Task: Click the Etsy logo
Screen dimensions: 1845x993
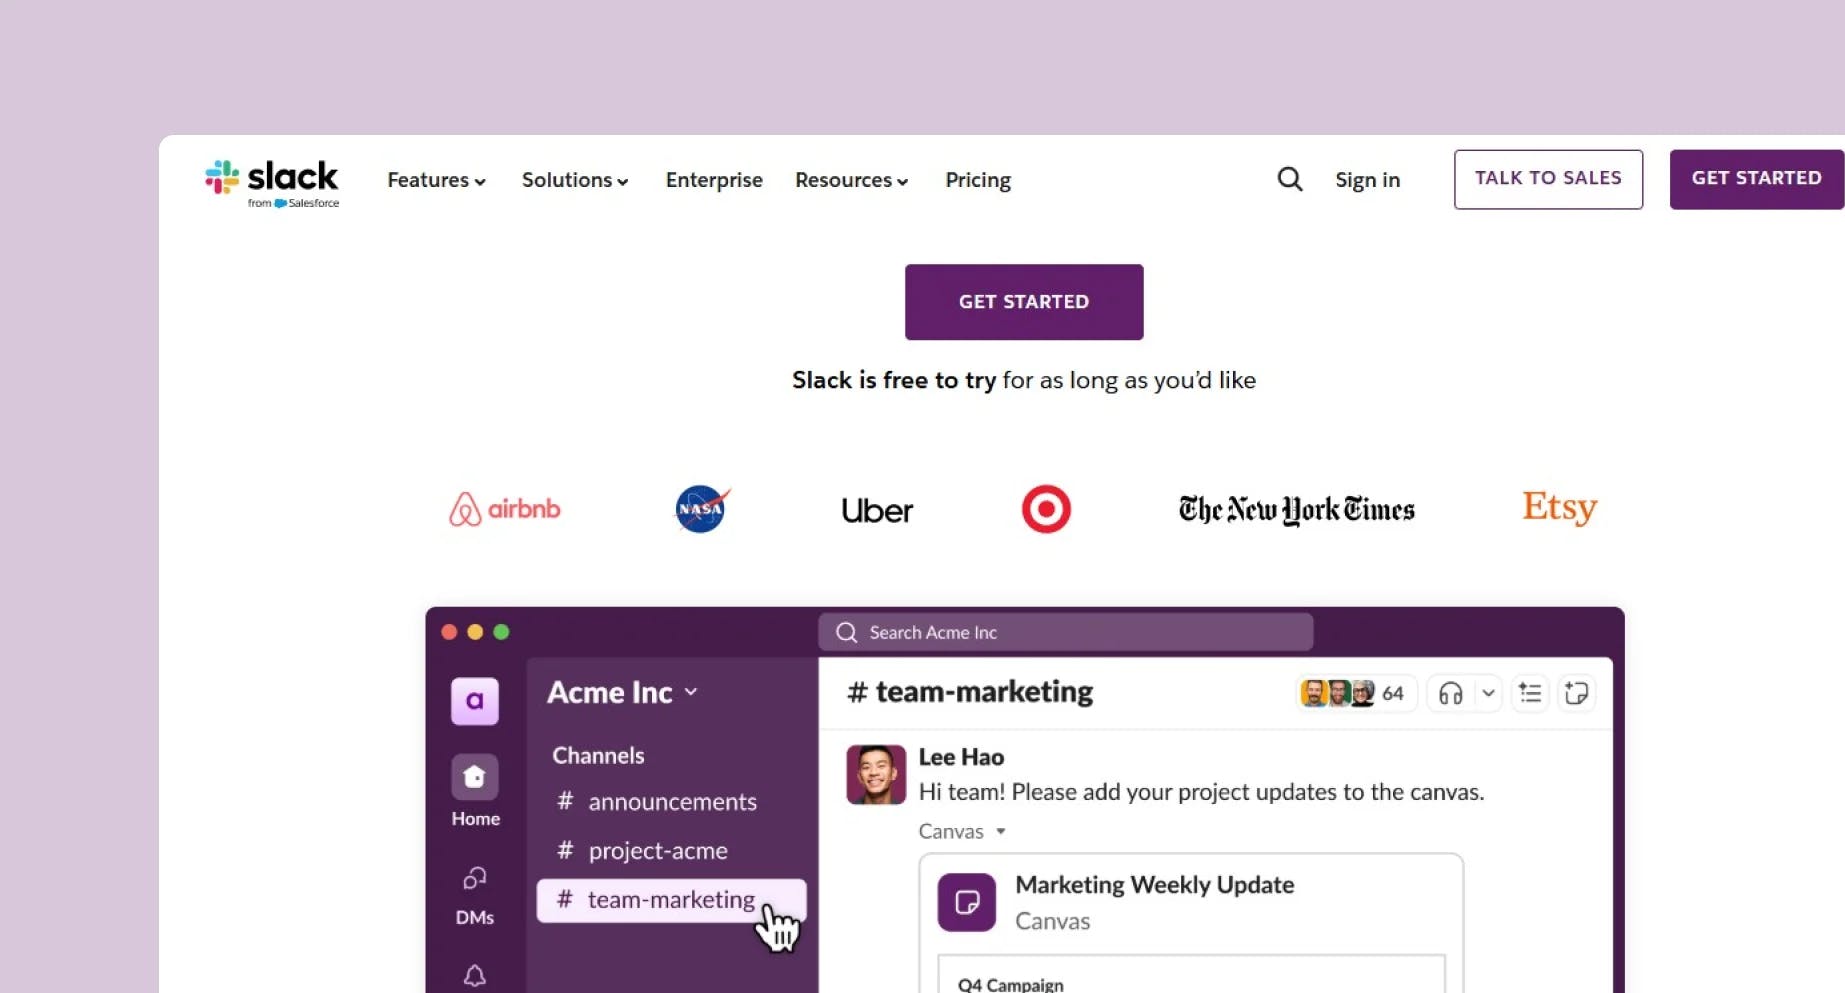Action: tap(1559, 508)
